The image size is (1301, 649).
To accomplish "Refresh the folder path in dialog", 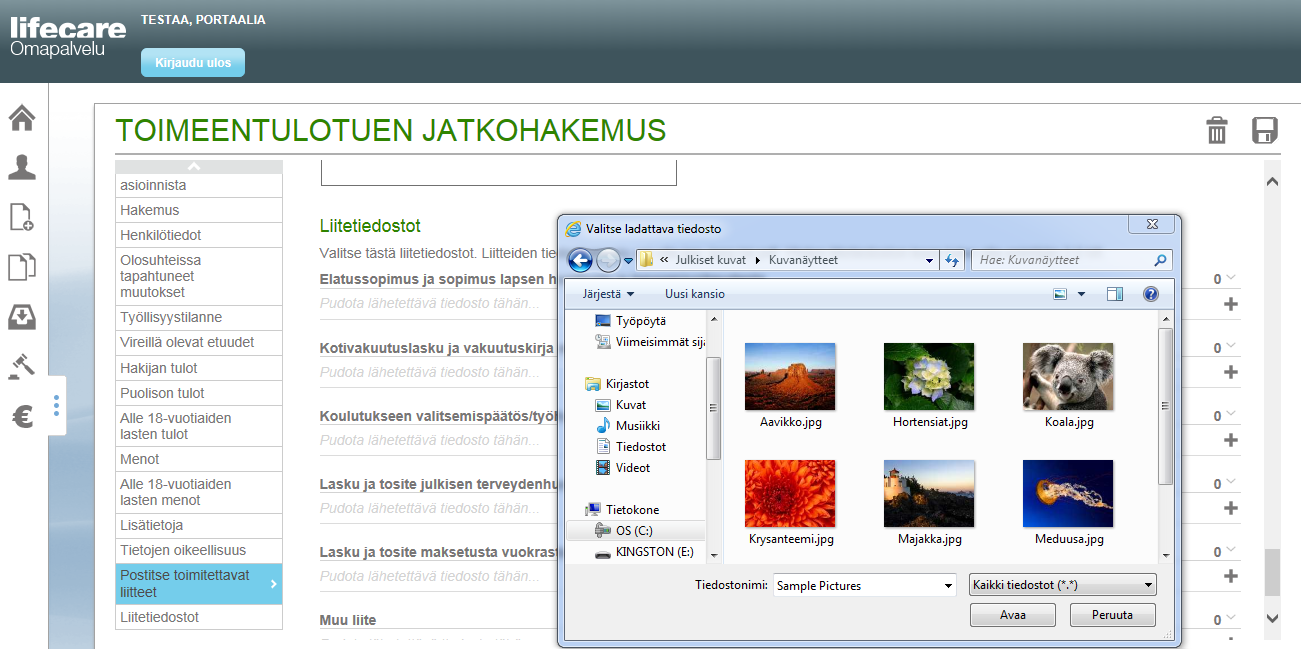I will (952, 260).
